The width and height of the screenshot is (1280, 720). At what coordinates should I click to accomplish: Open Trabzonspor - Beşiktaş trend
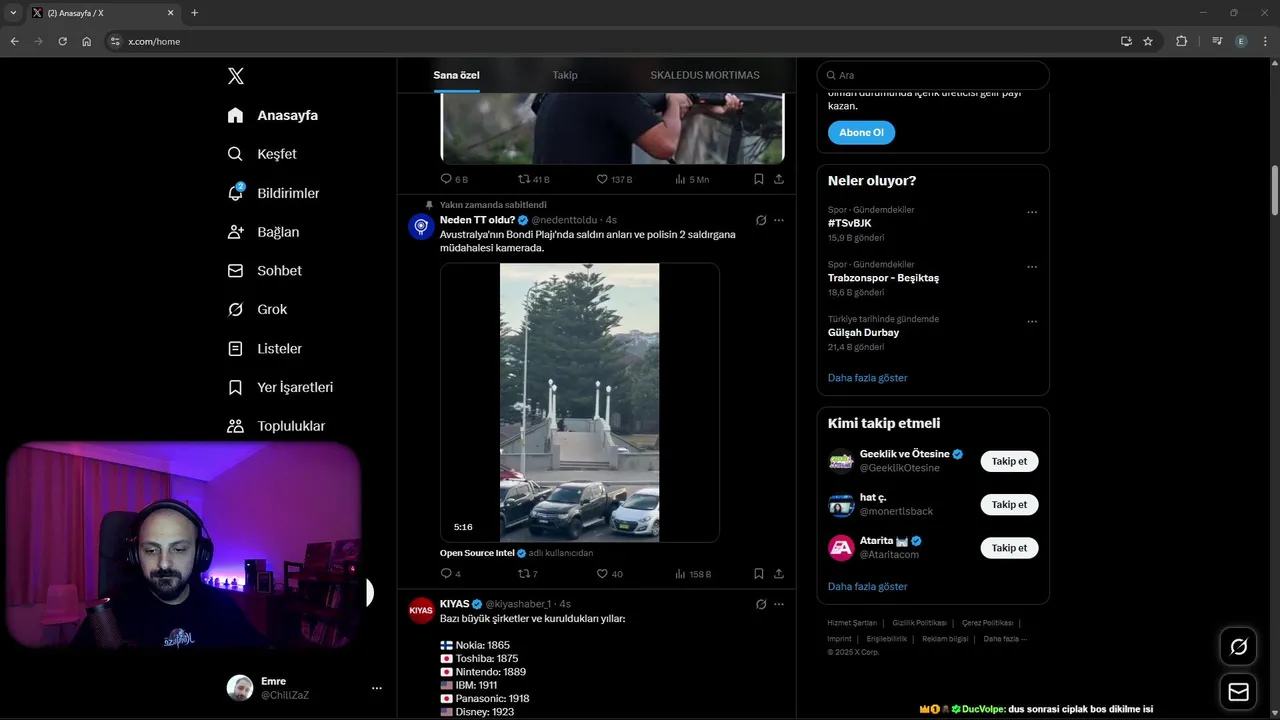coord(883,278)
